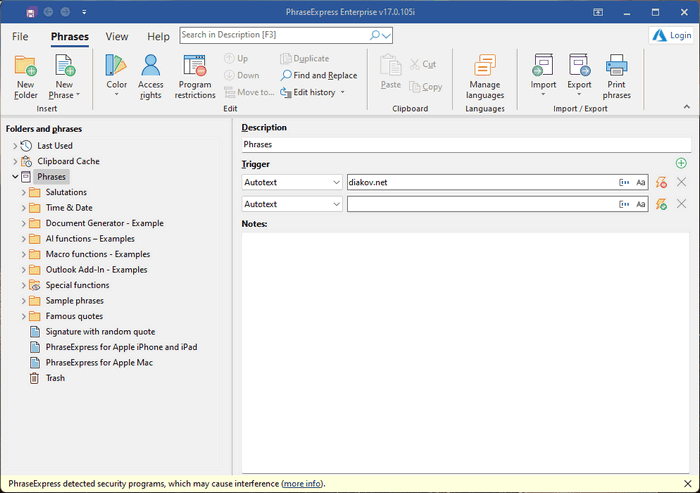Click the 'more info' link
Viewport: 700px width, 493px height.
[301, 484]
